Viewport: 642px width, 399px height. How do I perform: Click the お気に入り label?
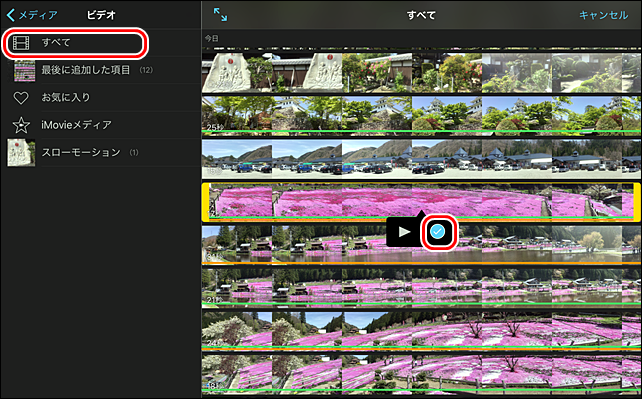66,97
